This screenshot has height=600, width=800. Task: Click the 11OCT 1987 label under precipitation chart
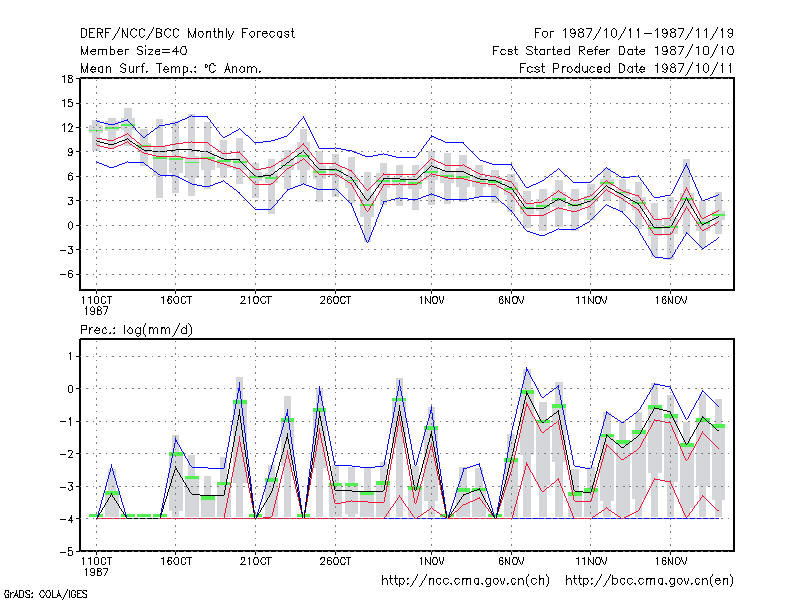(x=96, y=566)
